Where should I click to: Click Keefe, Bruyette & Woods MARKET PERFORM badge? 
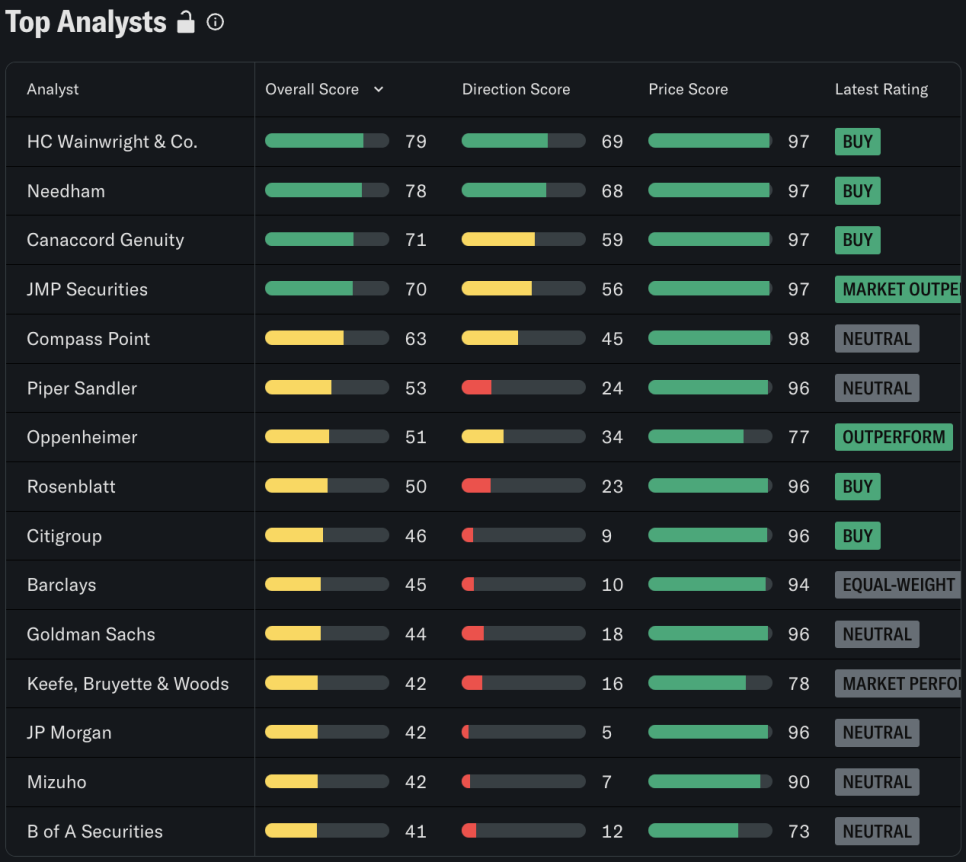898,684
